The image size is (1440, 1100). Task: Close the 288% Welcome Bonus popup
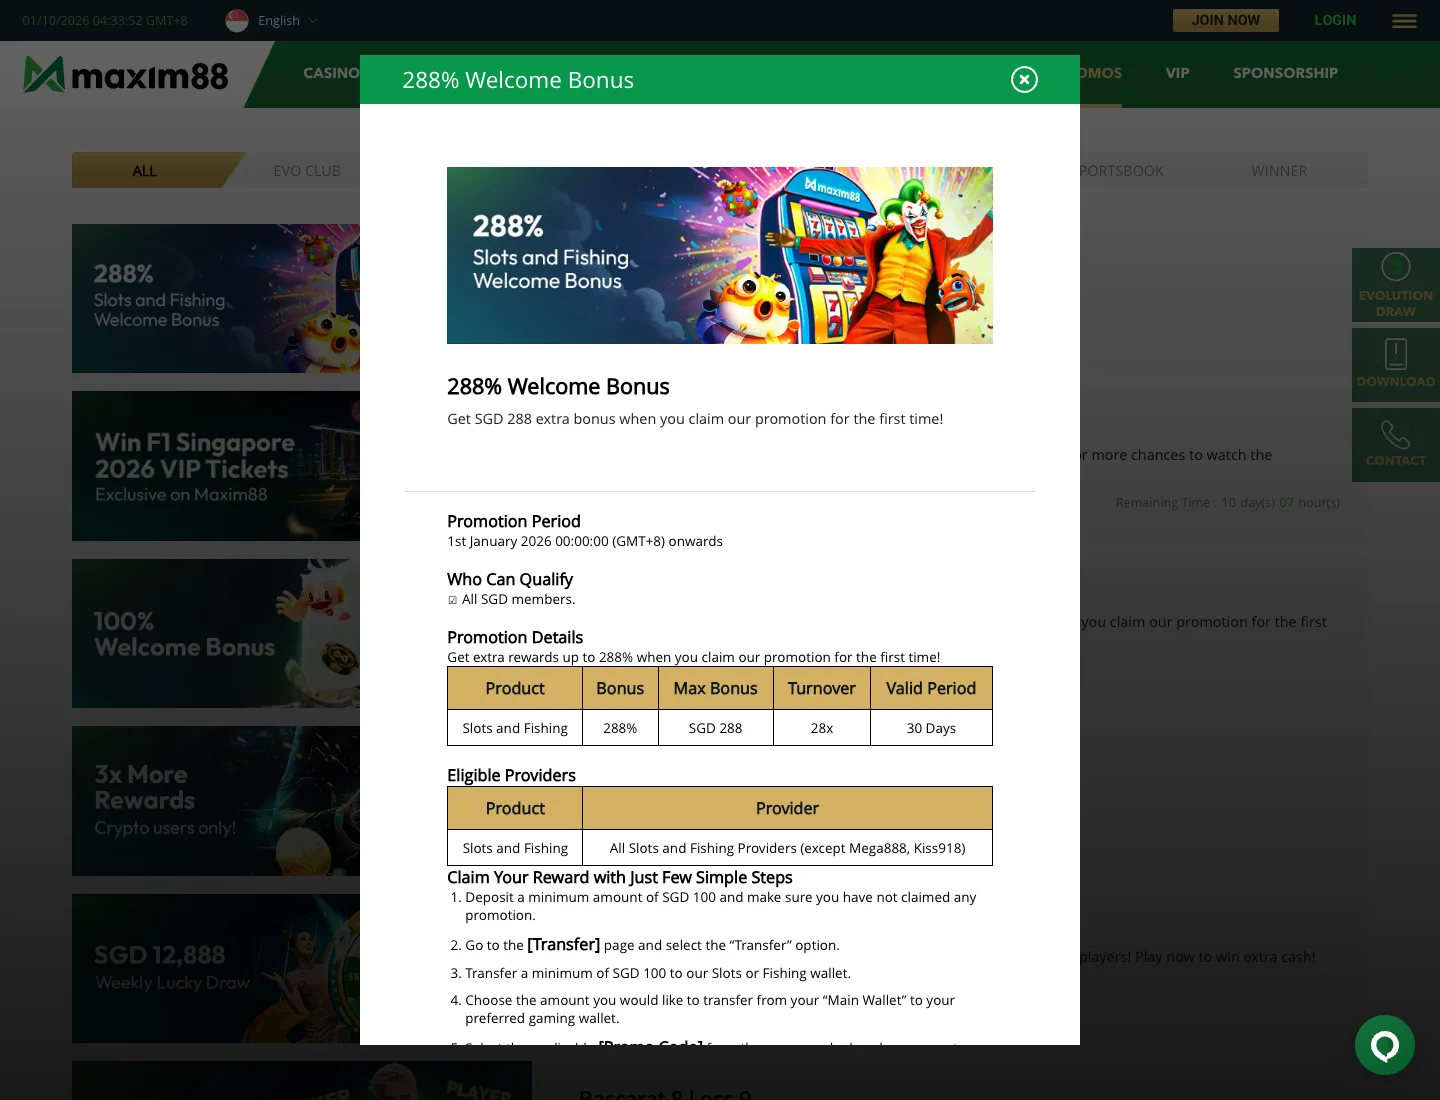click(1024, 80)
